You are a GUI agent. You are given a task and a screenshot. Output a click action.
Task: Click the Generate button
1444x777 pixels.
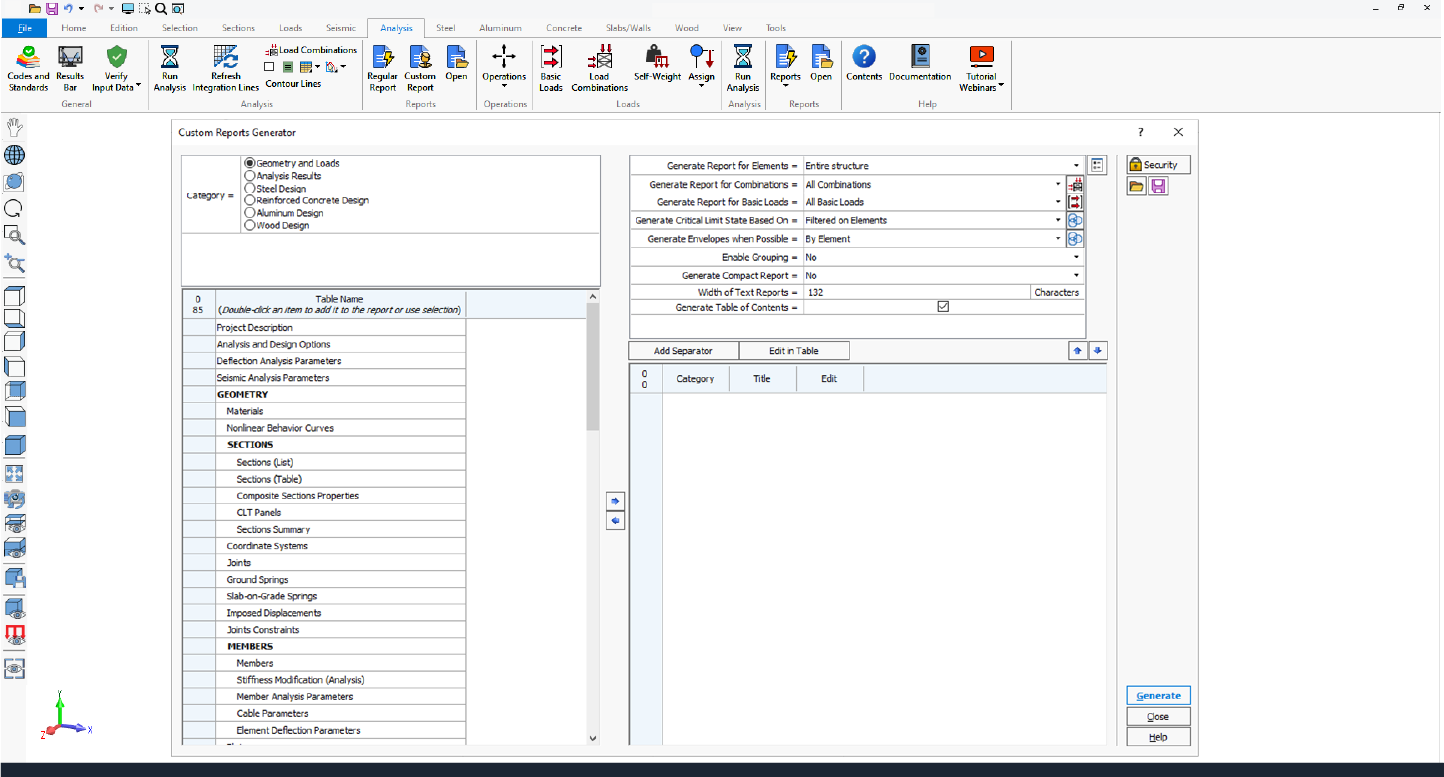click(x=1157, y=695)
